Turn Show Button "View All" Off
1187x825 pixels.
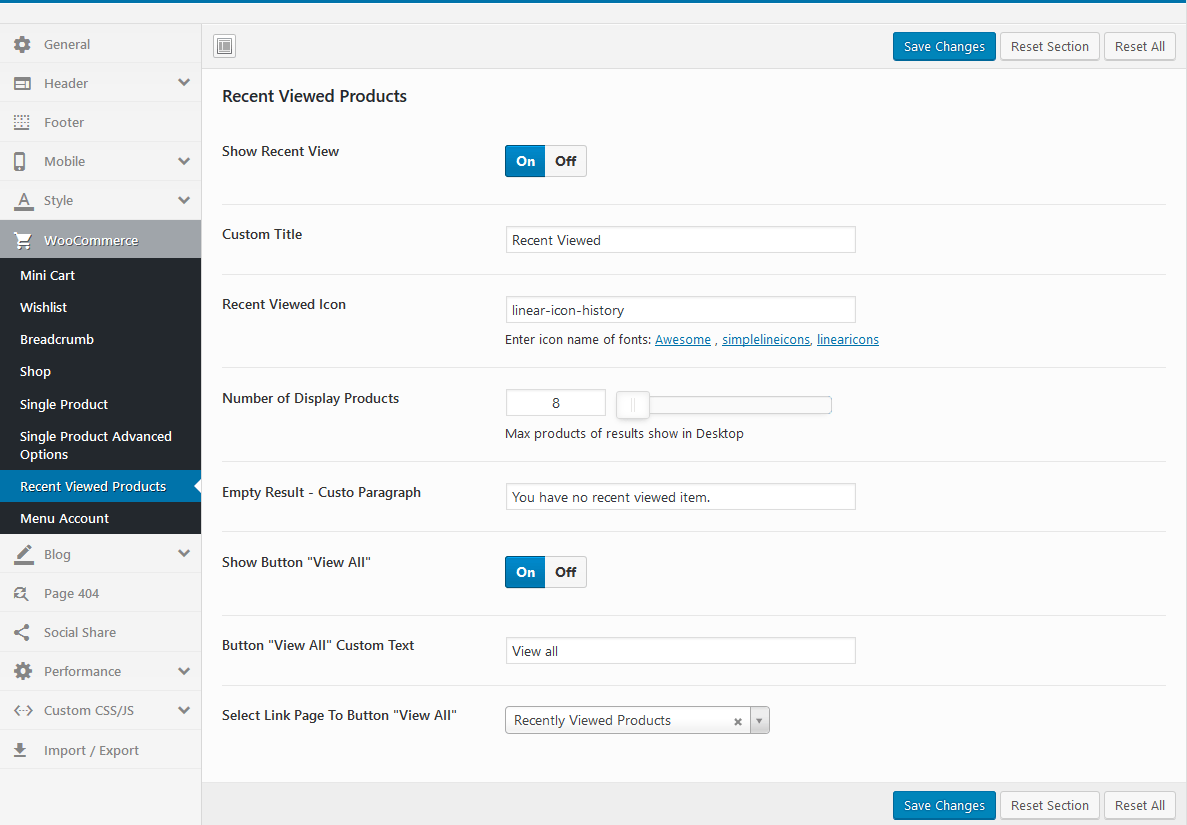565,572
